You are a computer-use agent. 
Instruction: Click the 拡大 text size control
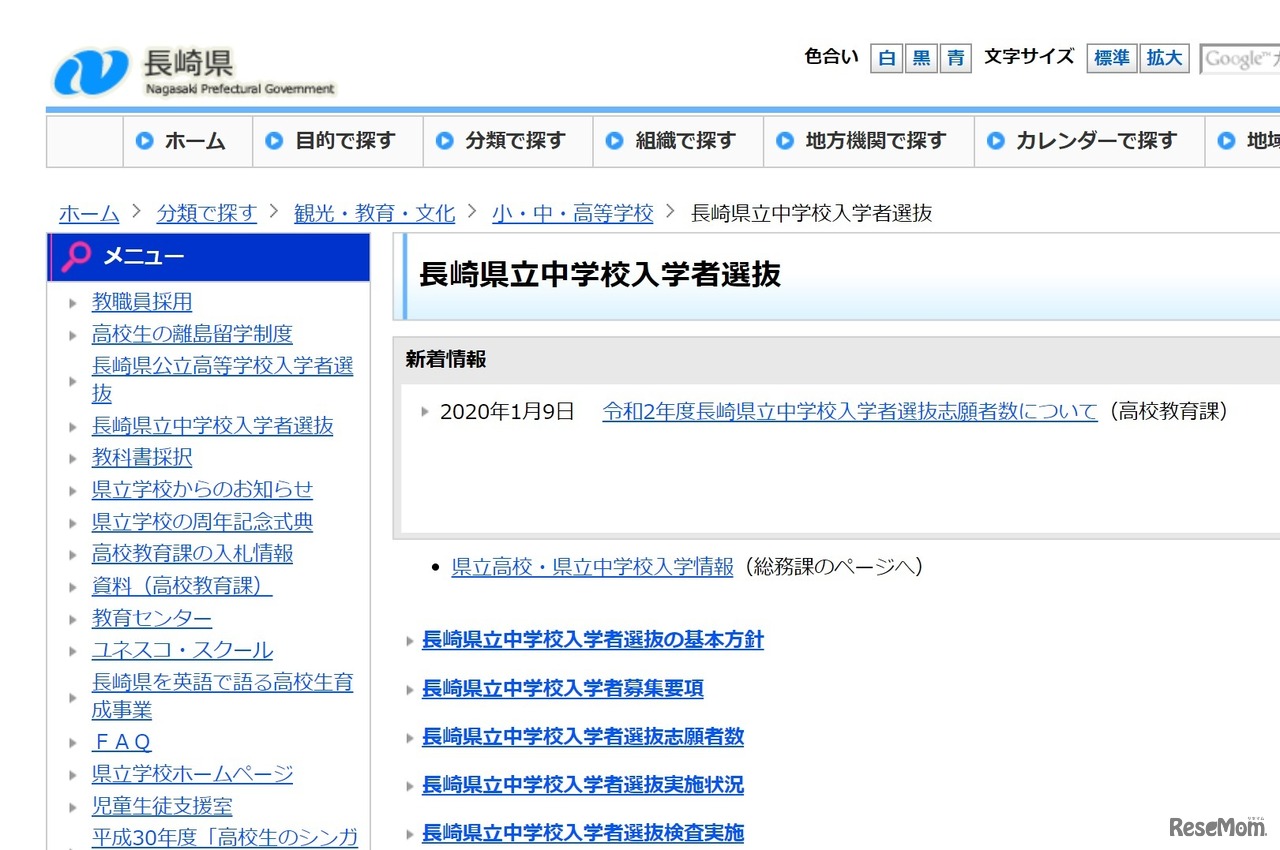(1164, 58)
